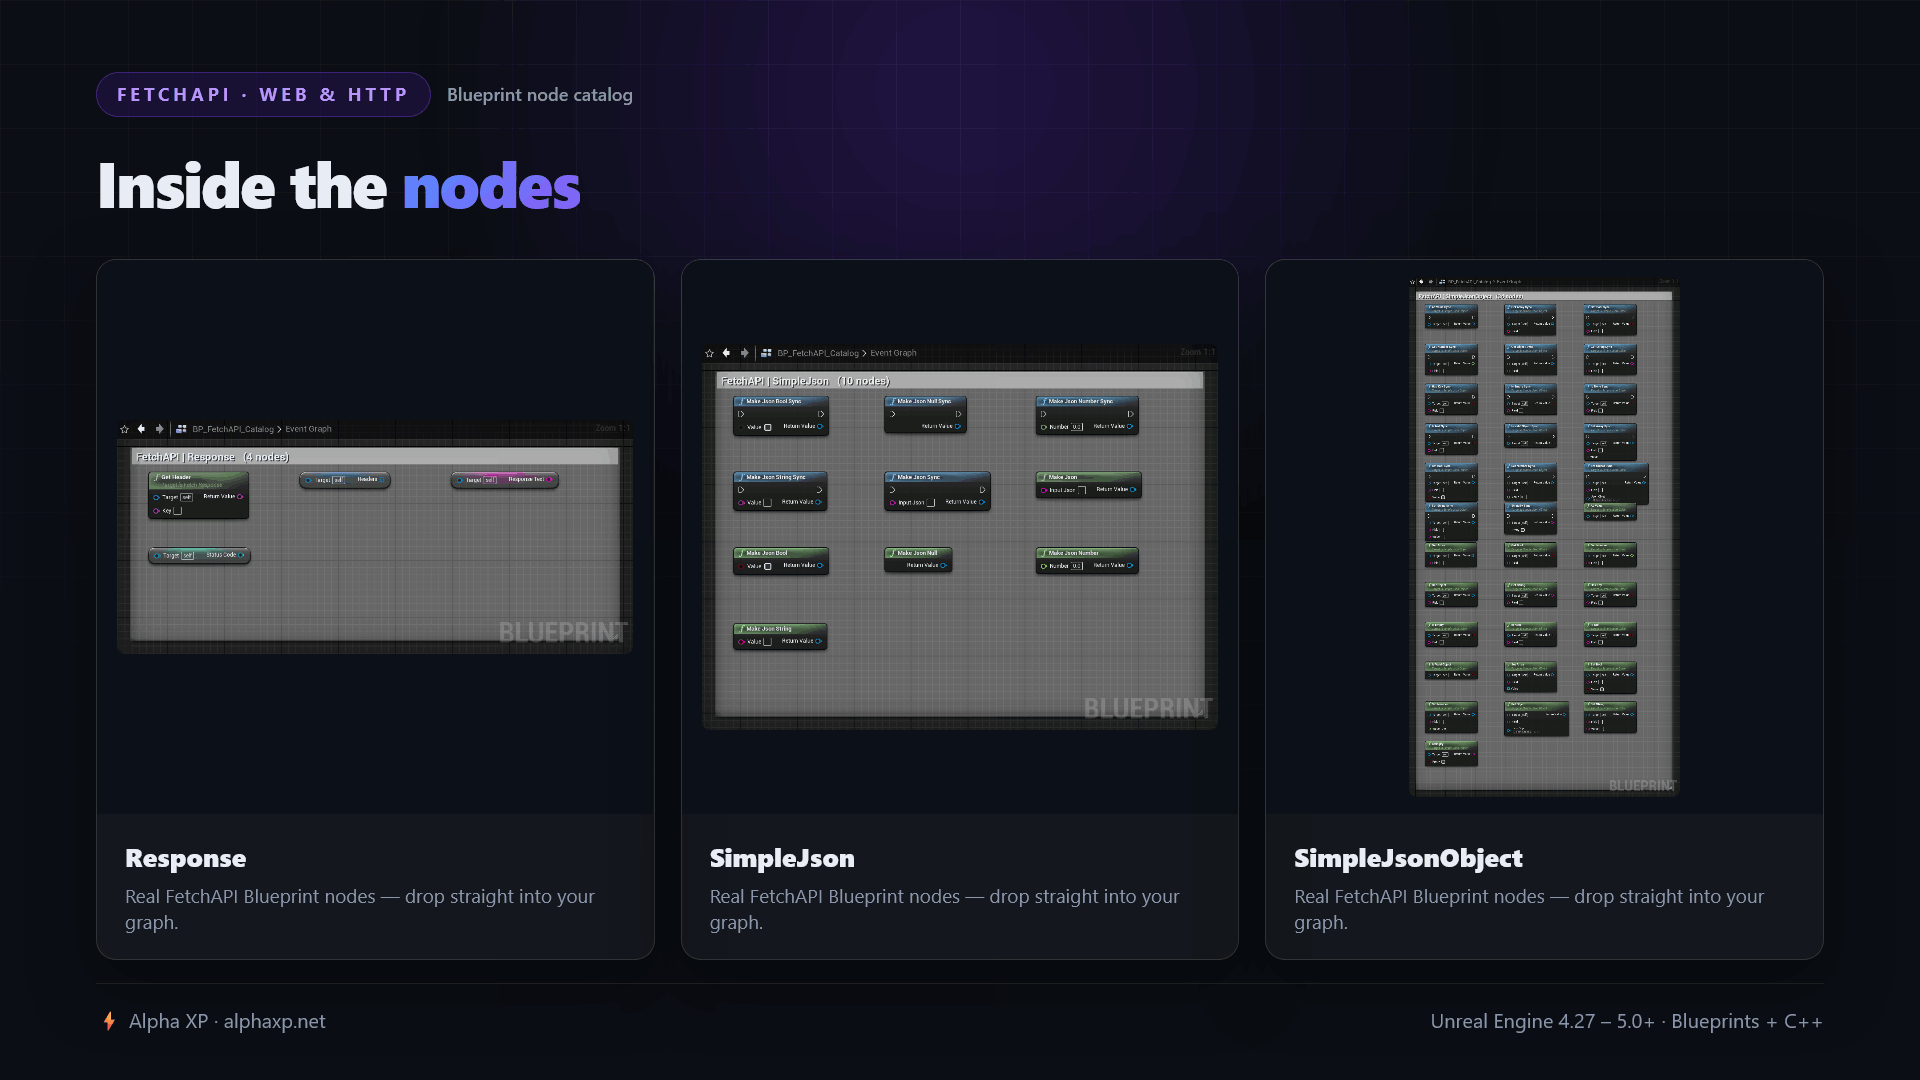Click the back arrow in Response graph toolbar

[142, 429]
